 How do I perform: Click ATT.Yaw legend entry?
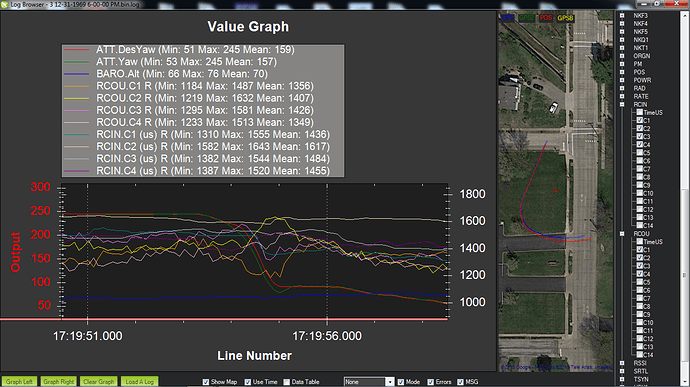click(x=170, y=62)
